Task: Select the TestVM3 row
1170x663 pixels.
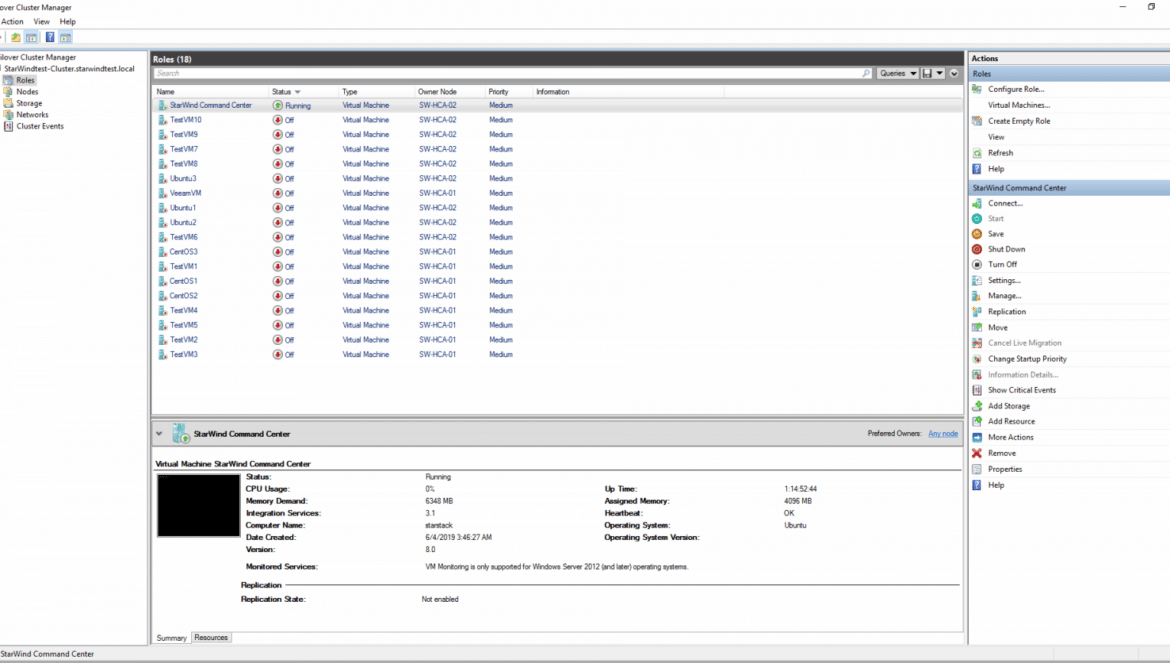Action: pos(557,354)
